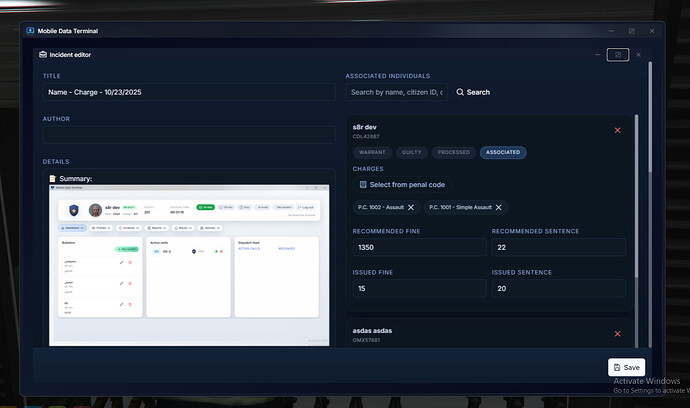Edit the Recommended Sentence value 22
690x408 pixels.
click(x=558, y=247)
